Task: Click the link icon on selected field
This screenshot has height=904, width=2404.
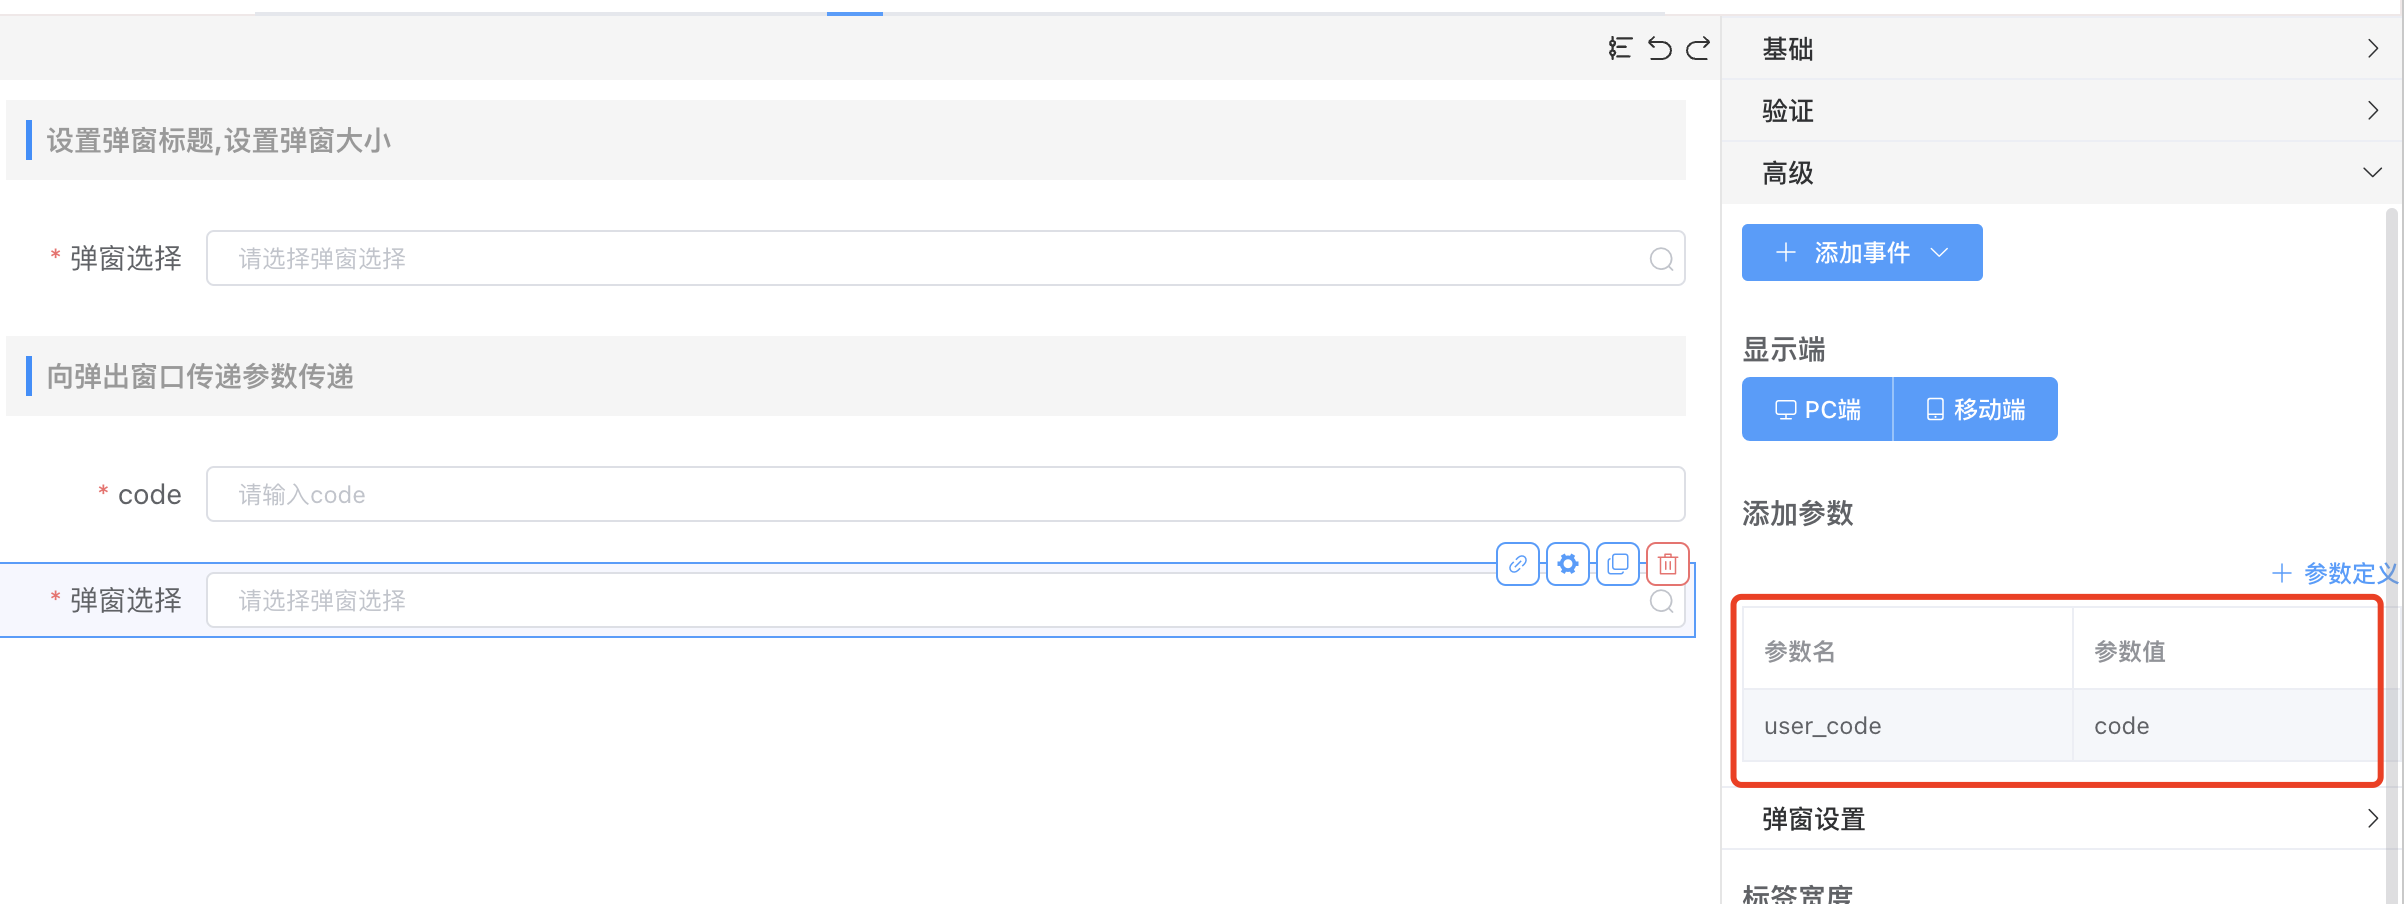Action: pyautogui.click(x=1517, y=564)
